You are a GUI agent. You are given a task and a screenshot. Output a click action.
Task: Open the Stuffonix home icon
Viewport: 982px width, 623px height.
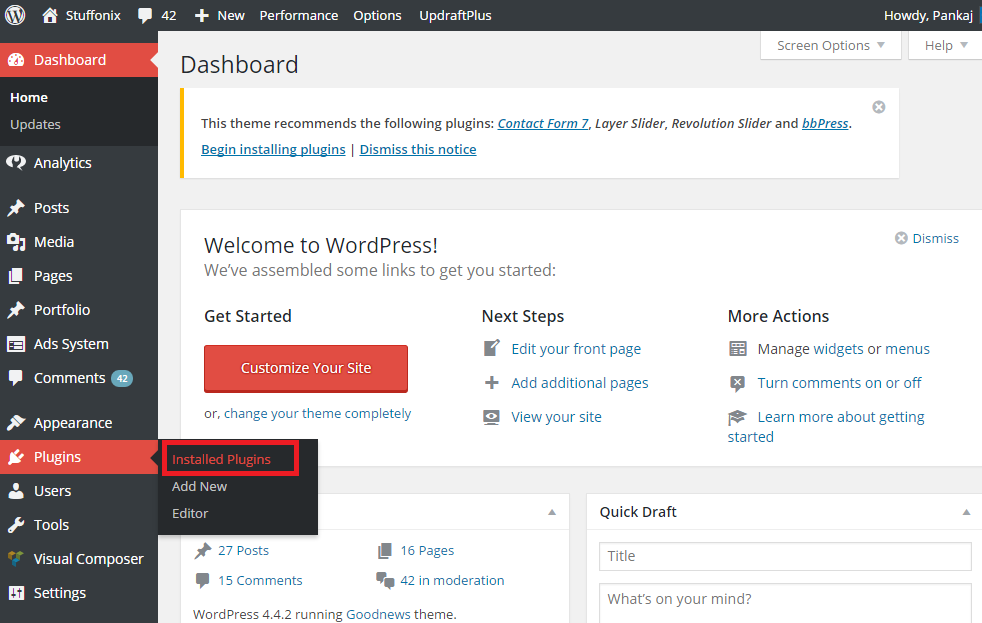pos(49,15)
